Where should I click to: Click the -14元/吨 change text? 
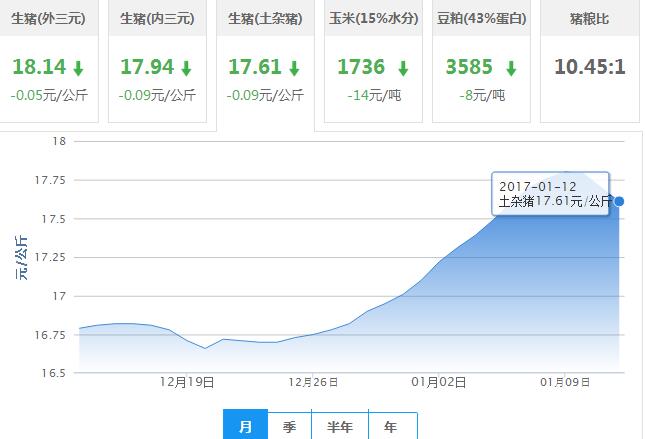click(374, 95)
